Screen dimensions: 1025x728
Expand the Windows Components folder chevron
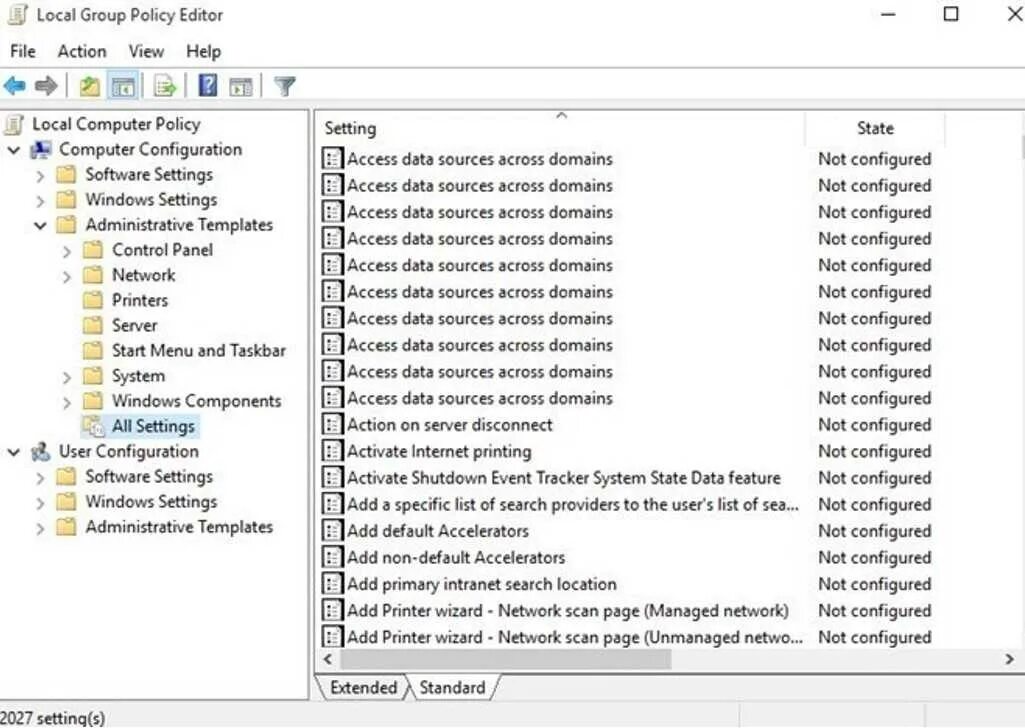[66, 403]
